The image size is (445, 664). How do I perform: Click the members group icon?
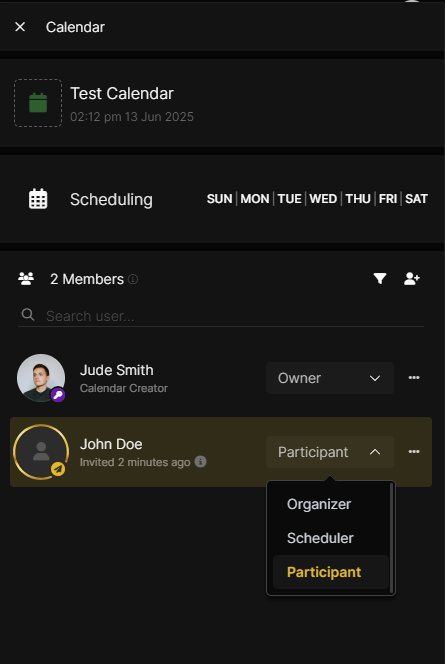26,279
